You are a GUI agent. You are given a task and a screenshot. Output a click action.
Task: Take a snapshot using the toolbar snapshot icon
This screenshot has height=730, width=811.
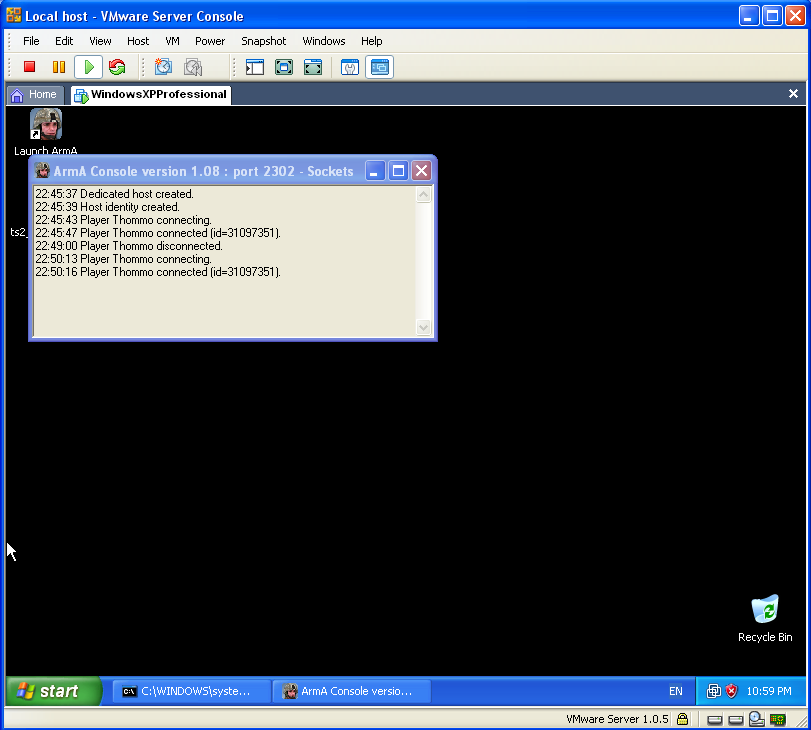click(163, 67)
